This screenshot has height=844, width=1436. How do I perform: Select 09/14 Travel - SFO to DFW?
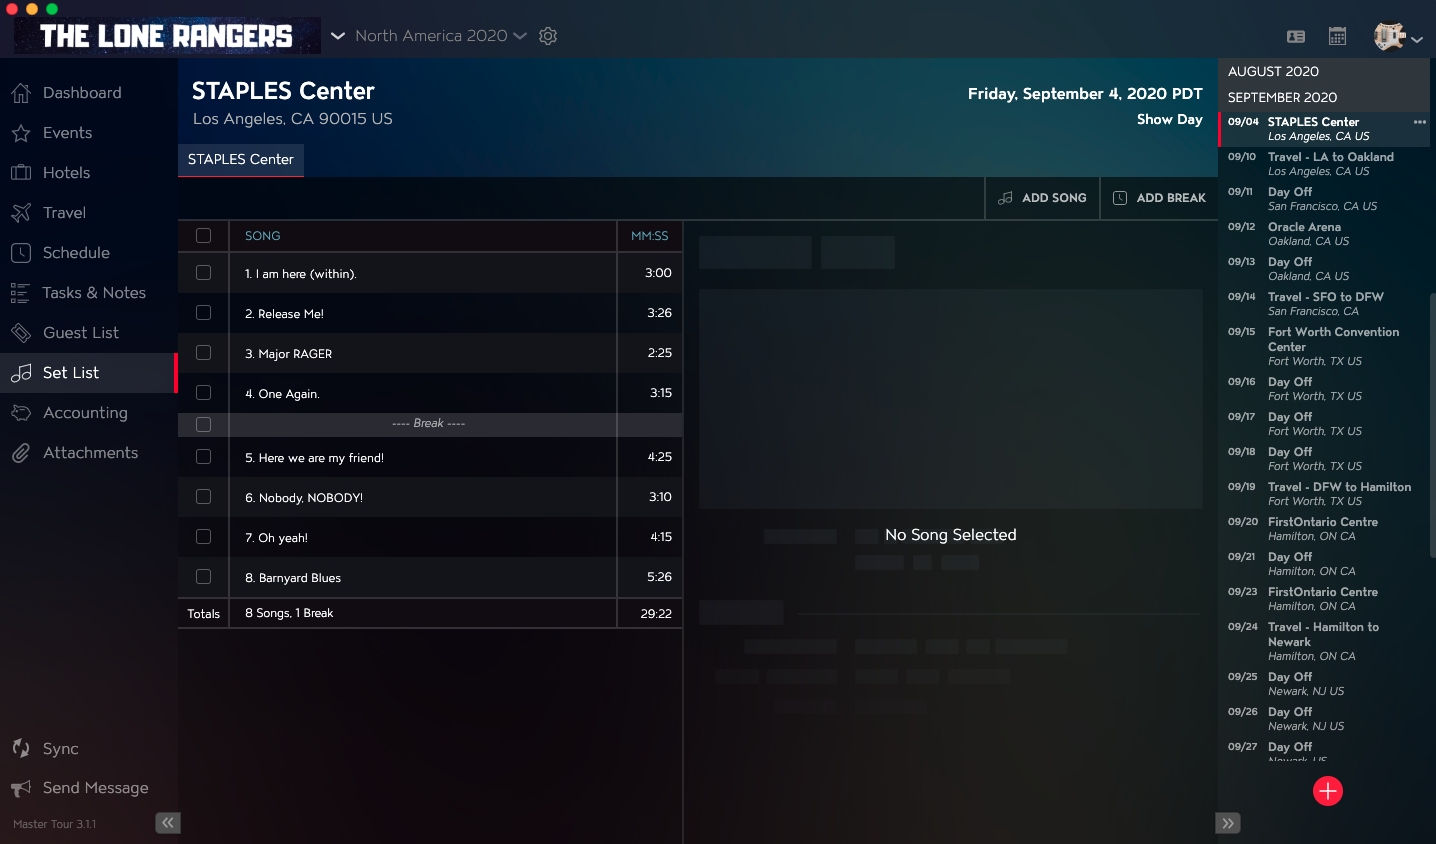click(x=1324, y=304)
